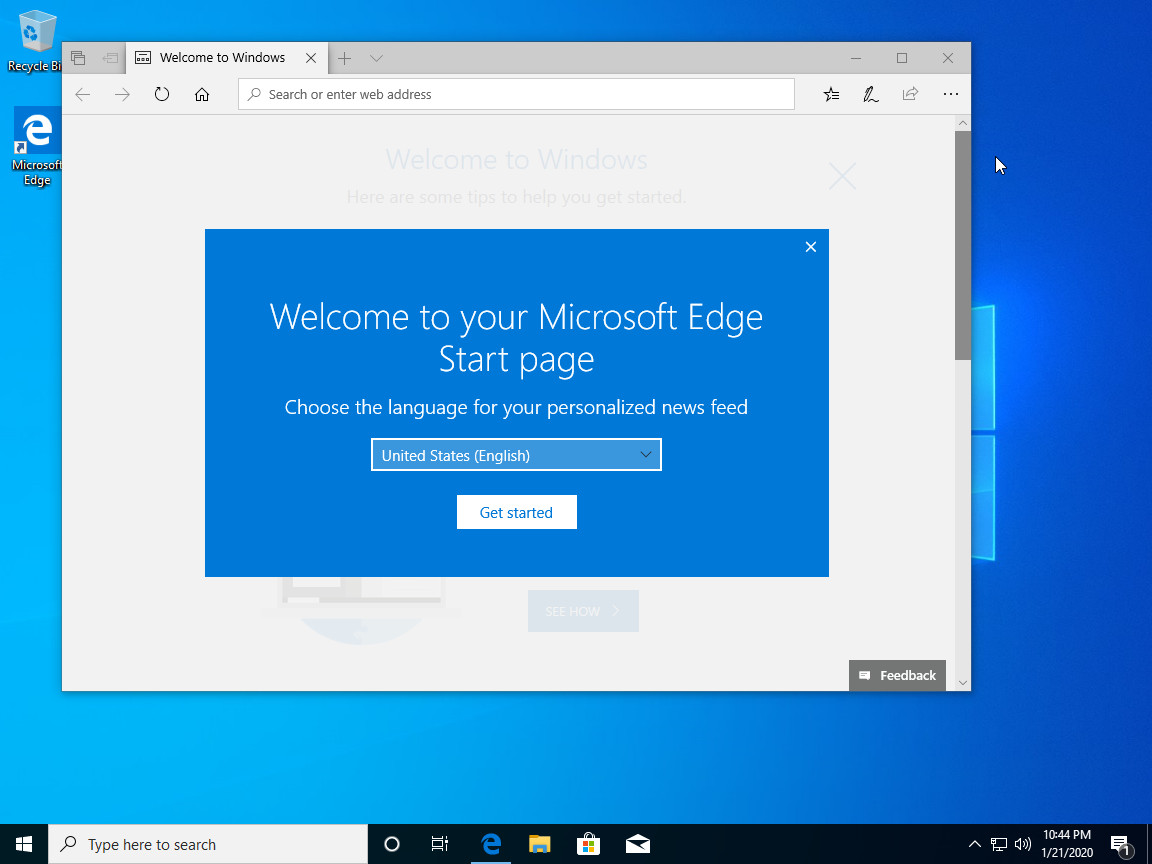Go forward using the forward arrow
Screen dimensions: 1152x864
[x=123, y=94]
